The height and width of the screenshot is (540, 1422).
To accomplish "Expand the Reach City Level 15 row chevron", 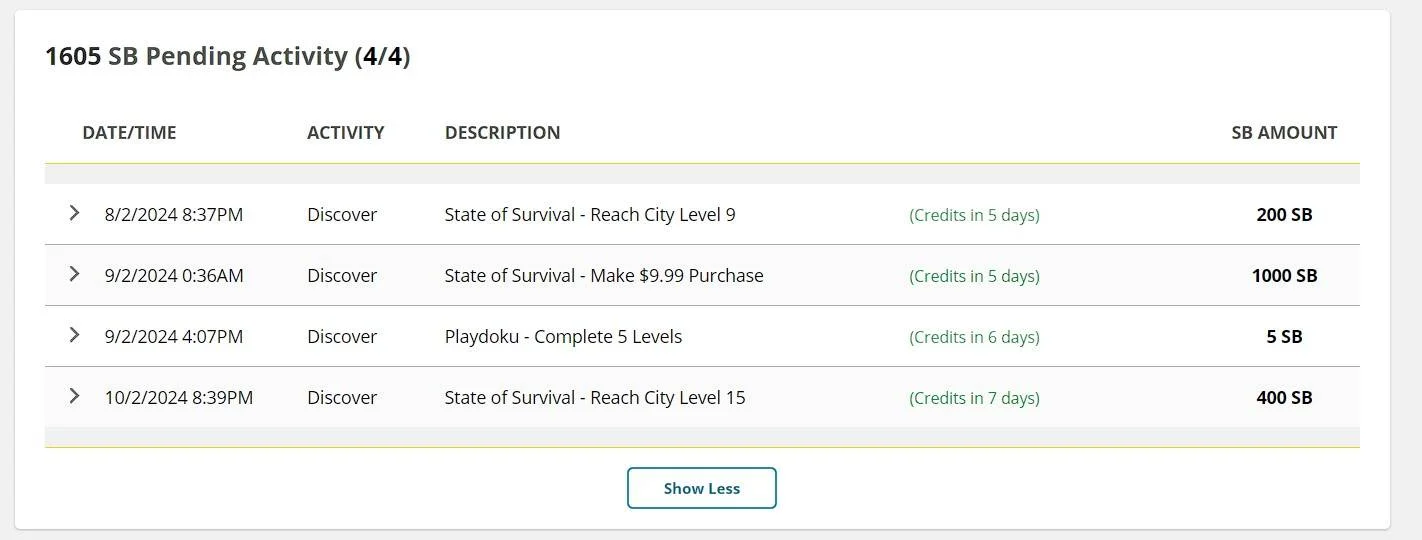I will [x=73, y=396].
